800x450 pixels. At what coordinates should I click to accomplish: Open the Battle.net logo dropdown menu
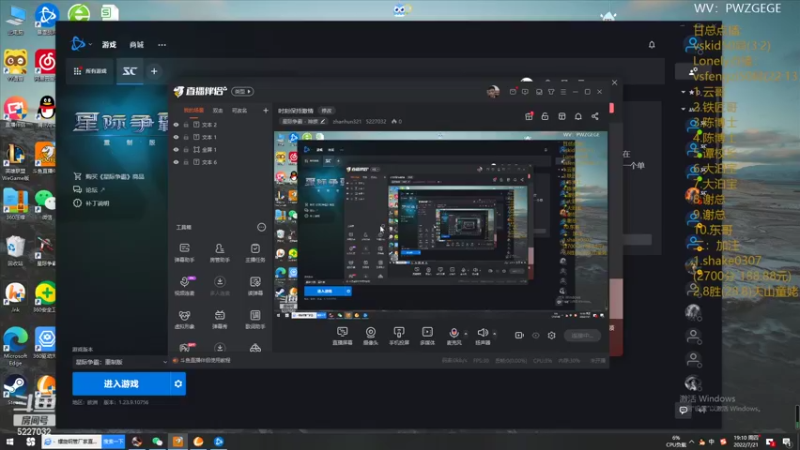tap(82, 44)
